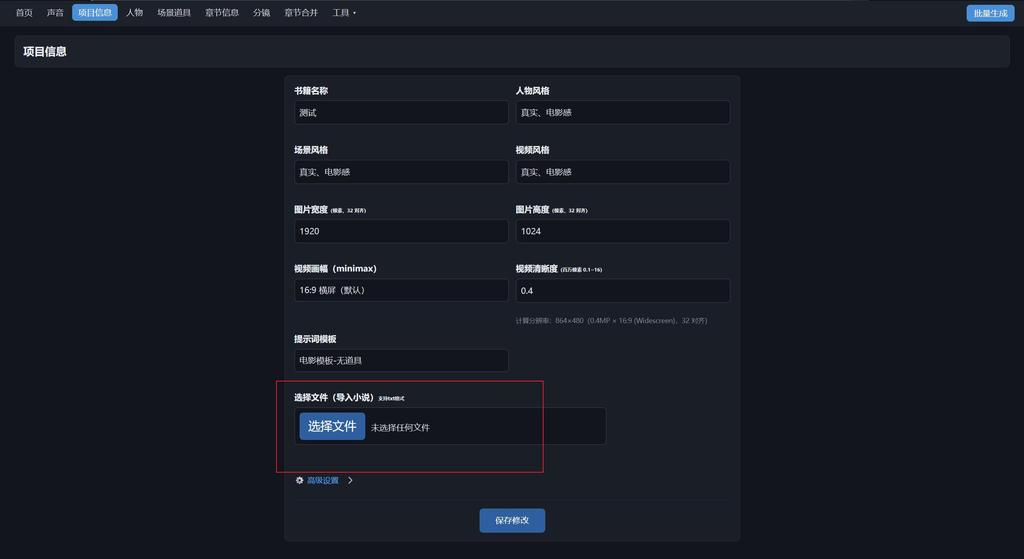The image size is (1024, 559).
Task: Click the 图片高度 field showing 1024
Action: coord(622,231)
